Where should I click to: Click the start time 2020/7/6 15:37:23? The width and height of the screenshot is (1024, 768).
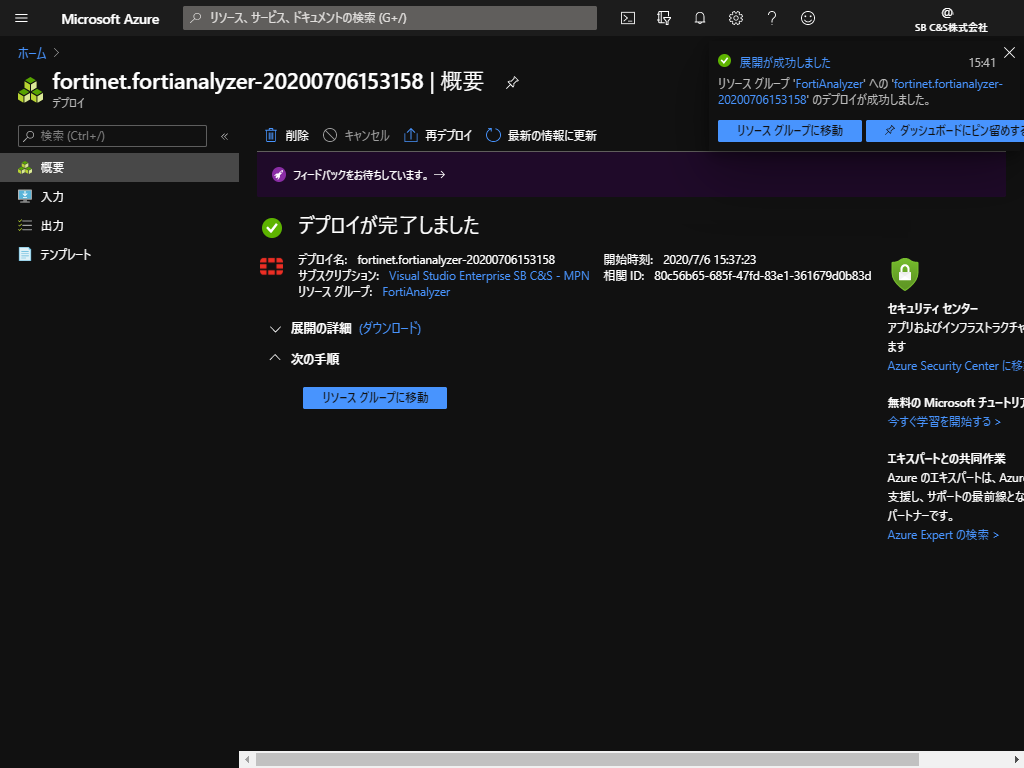(709, 259)
